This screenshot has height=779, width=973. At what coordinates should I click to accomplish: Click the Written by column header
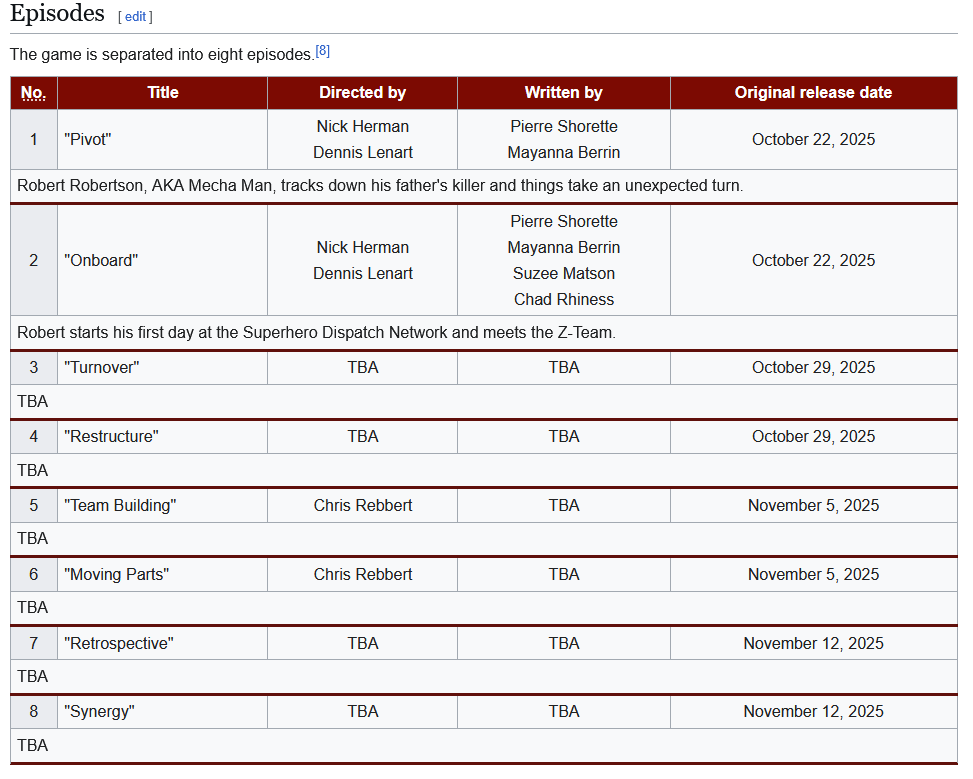click(x=563, y=93)
